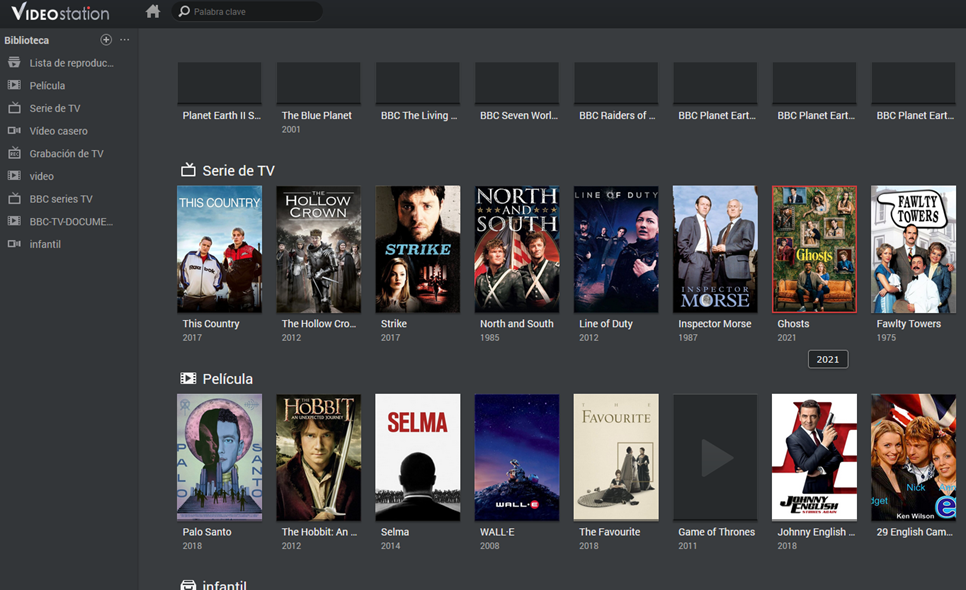Open 29 English Cam... poster
This screenshot has height=590, width=966.
coord(914,457)
